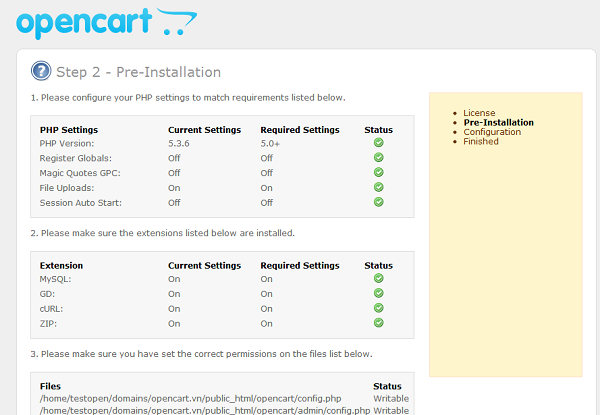600x415 pixels.
Task: Click the OpenCart logo
Action: pos(107,22)
